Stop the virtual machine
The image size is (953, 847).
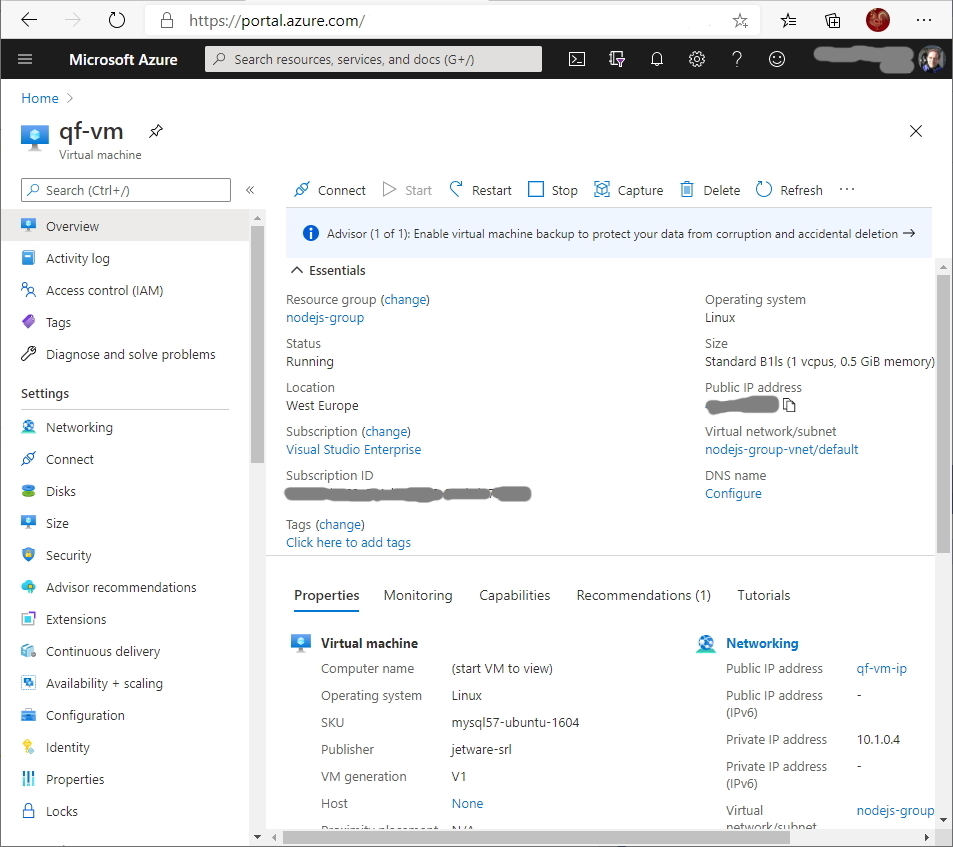[x=553, y=190]
